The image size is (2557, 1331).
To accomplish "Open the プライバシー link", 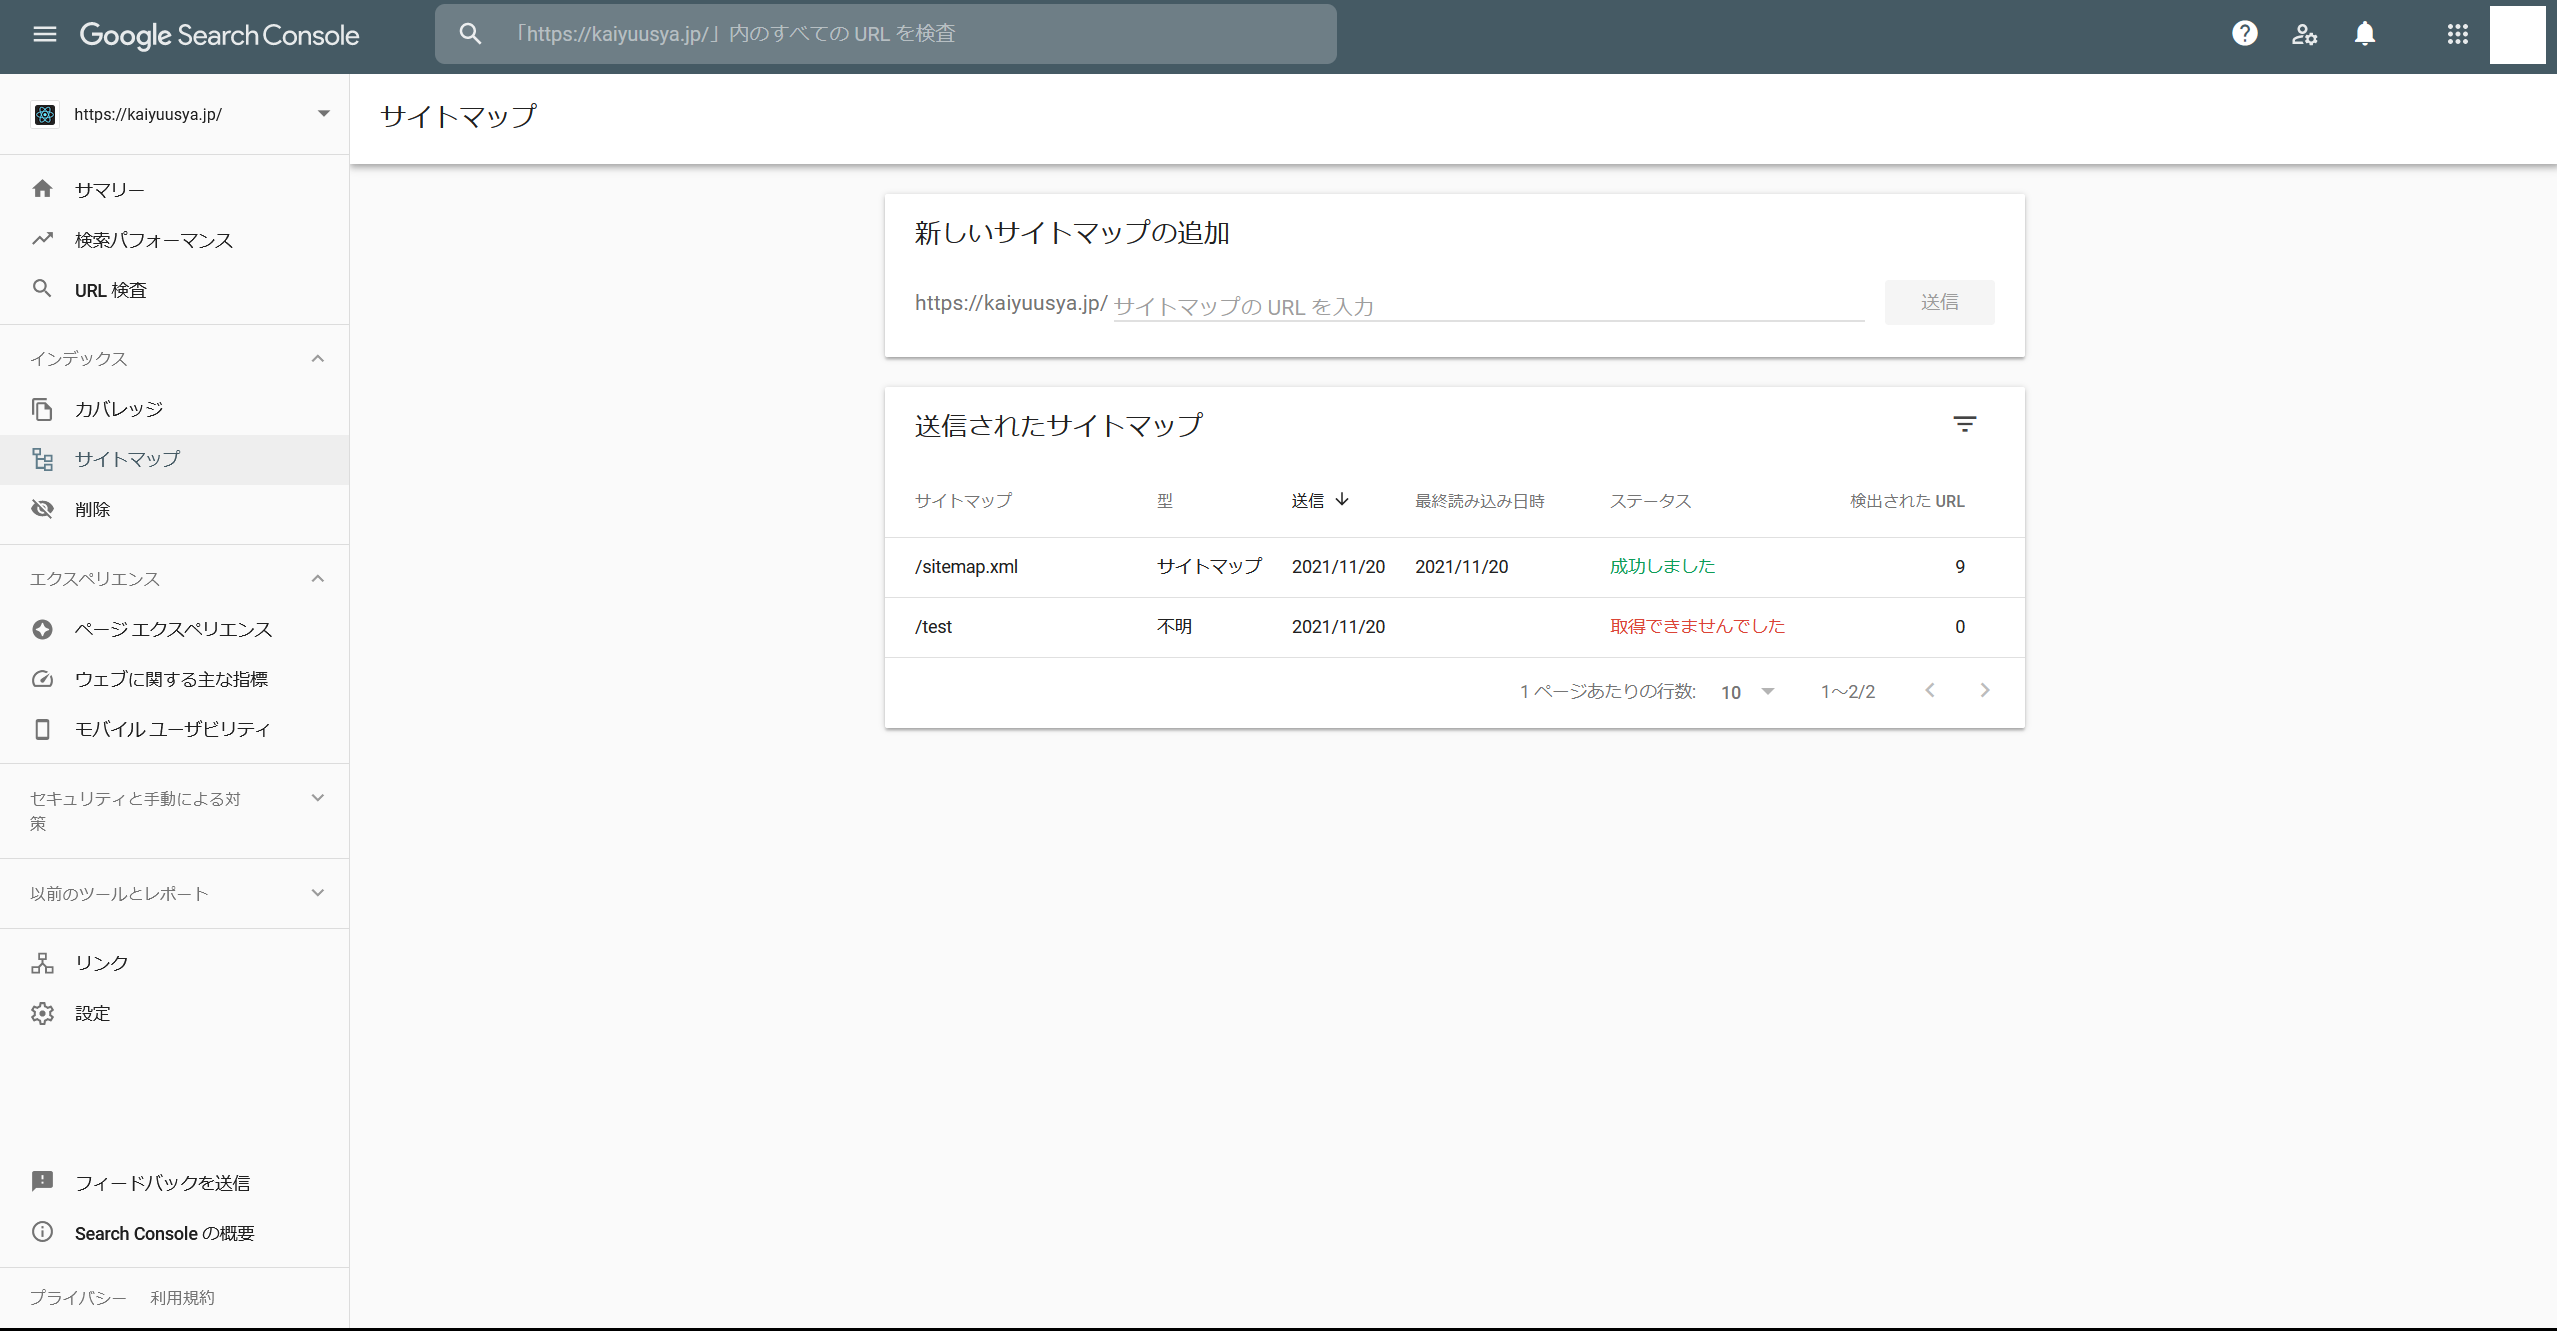I will tap(77, 1297).
